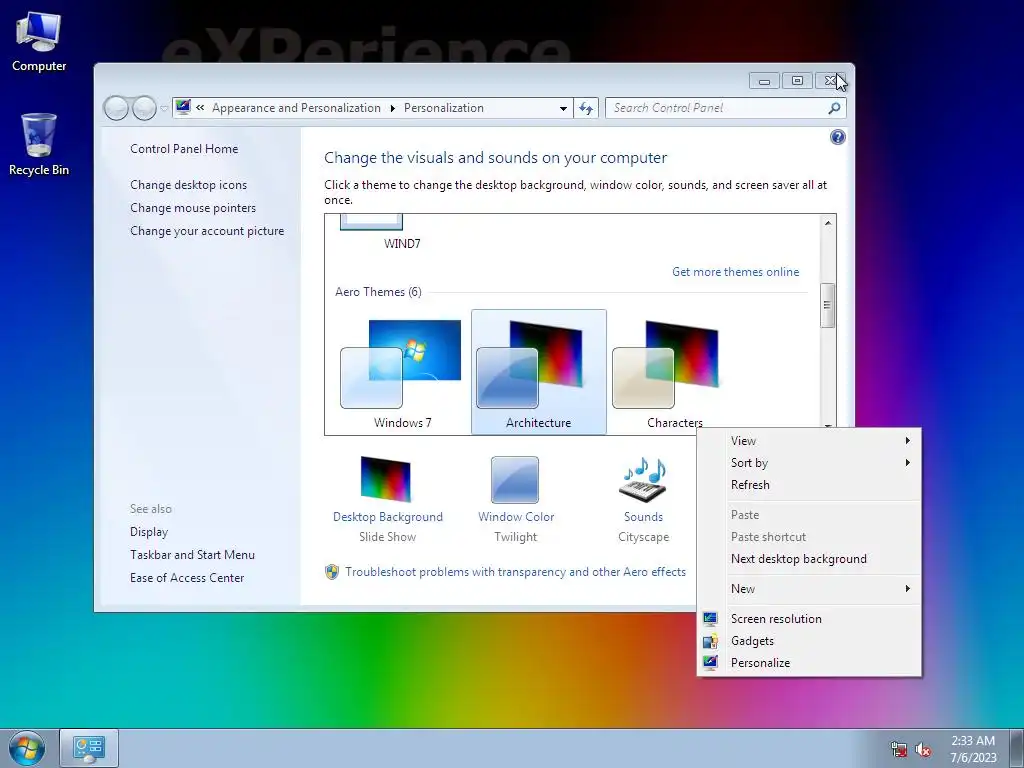Click Get more themes online
1024x768 pixels.
735,272
